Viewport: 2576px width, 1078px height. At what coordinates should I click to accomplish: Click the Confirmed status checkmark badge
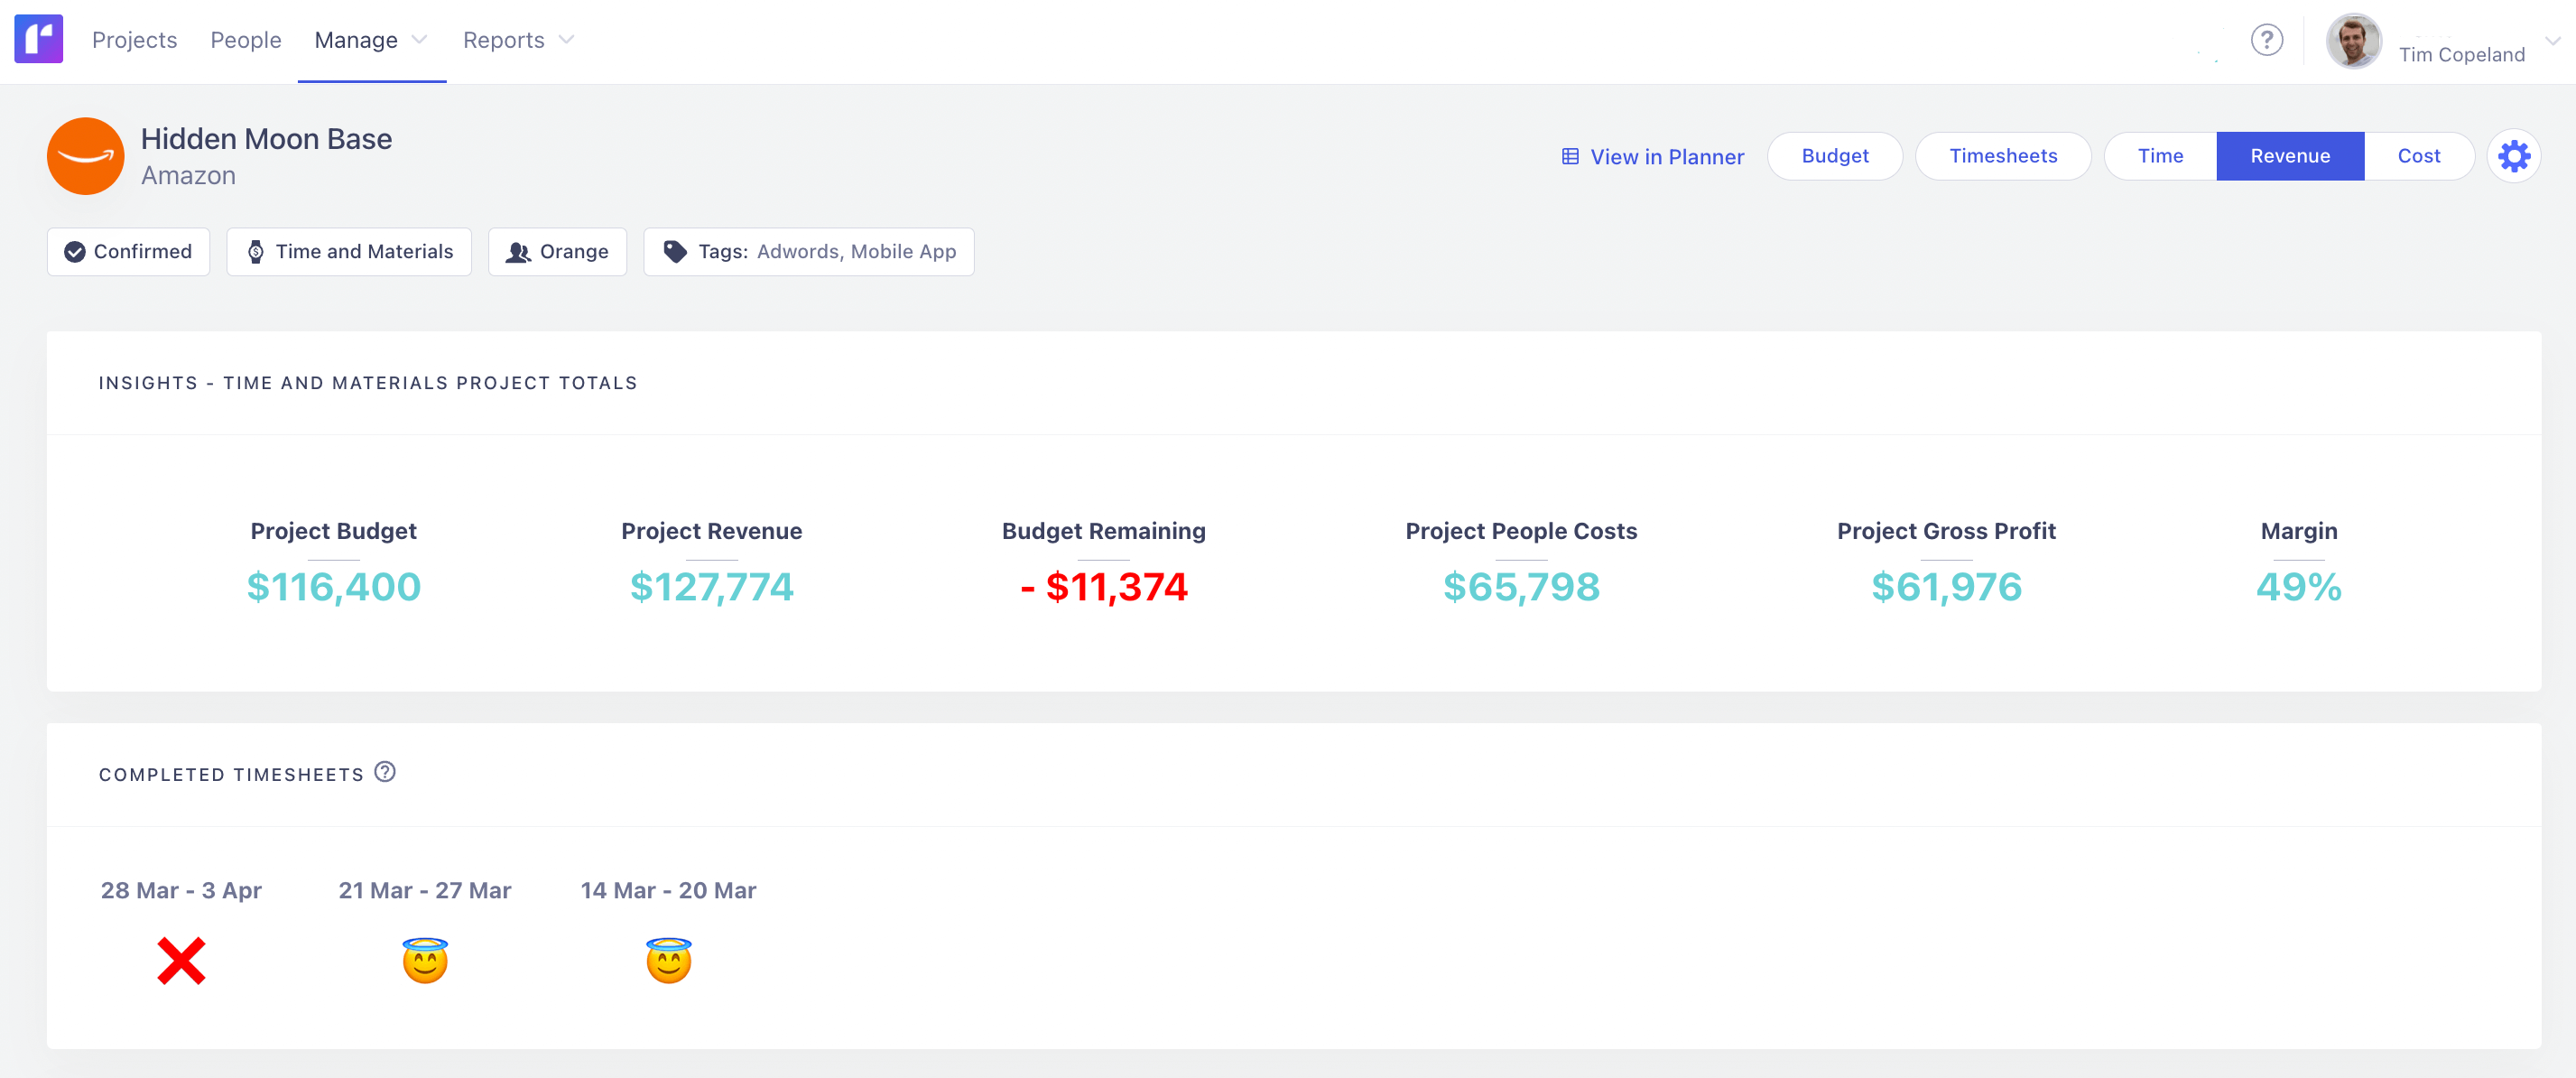(74, 251)
